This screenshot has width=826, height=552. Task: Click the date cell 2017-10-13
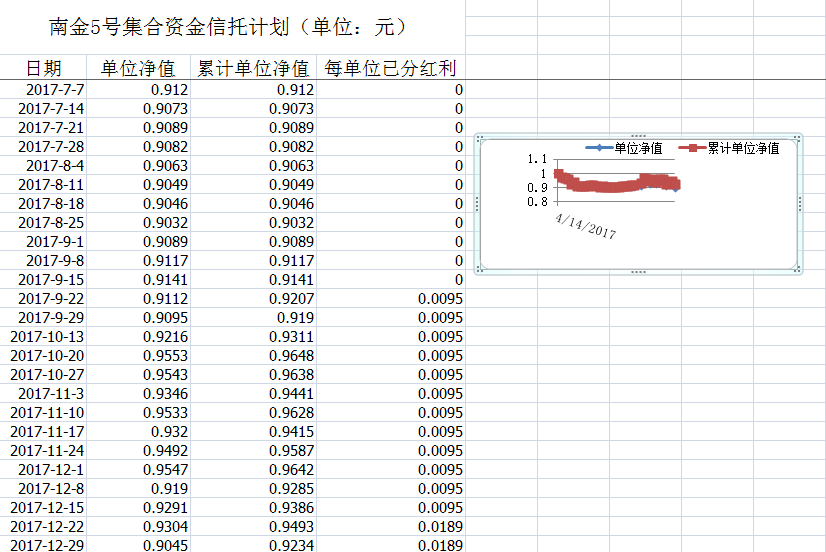47,337
